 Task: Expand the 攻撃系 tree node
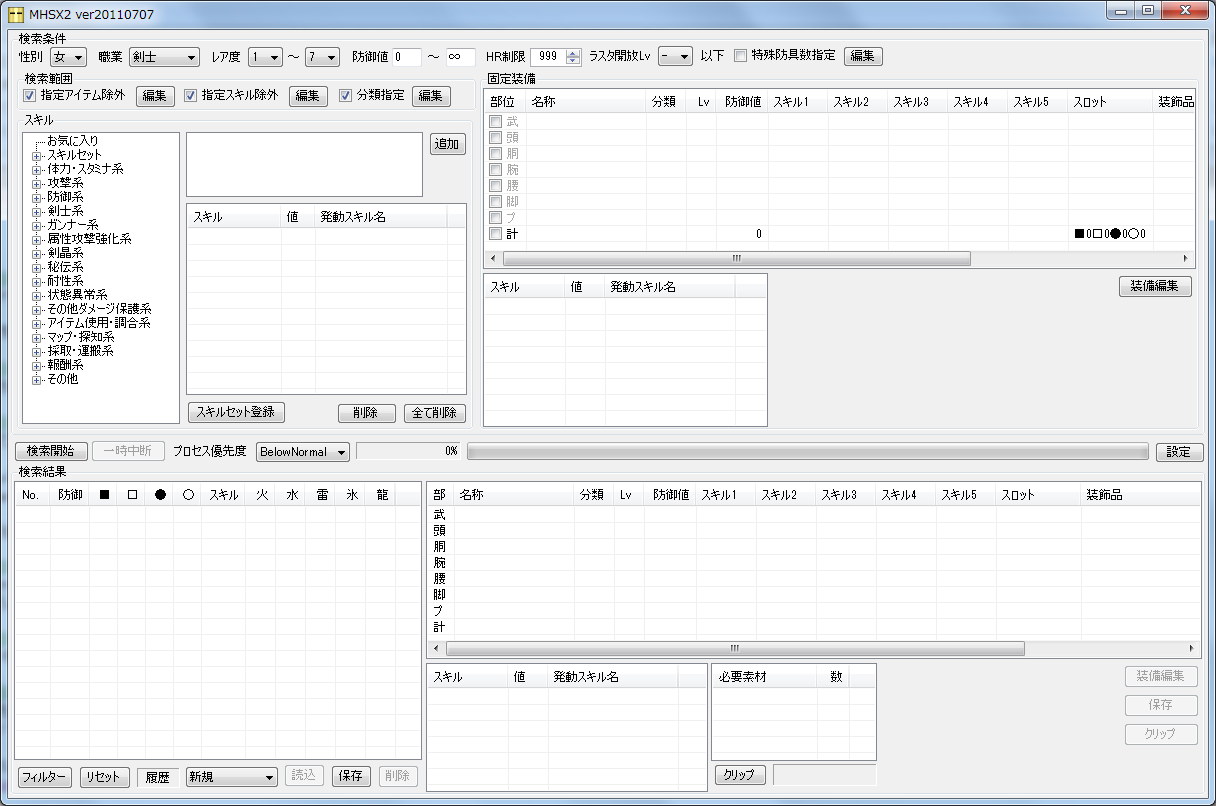(37, 183)
